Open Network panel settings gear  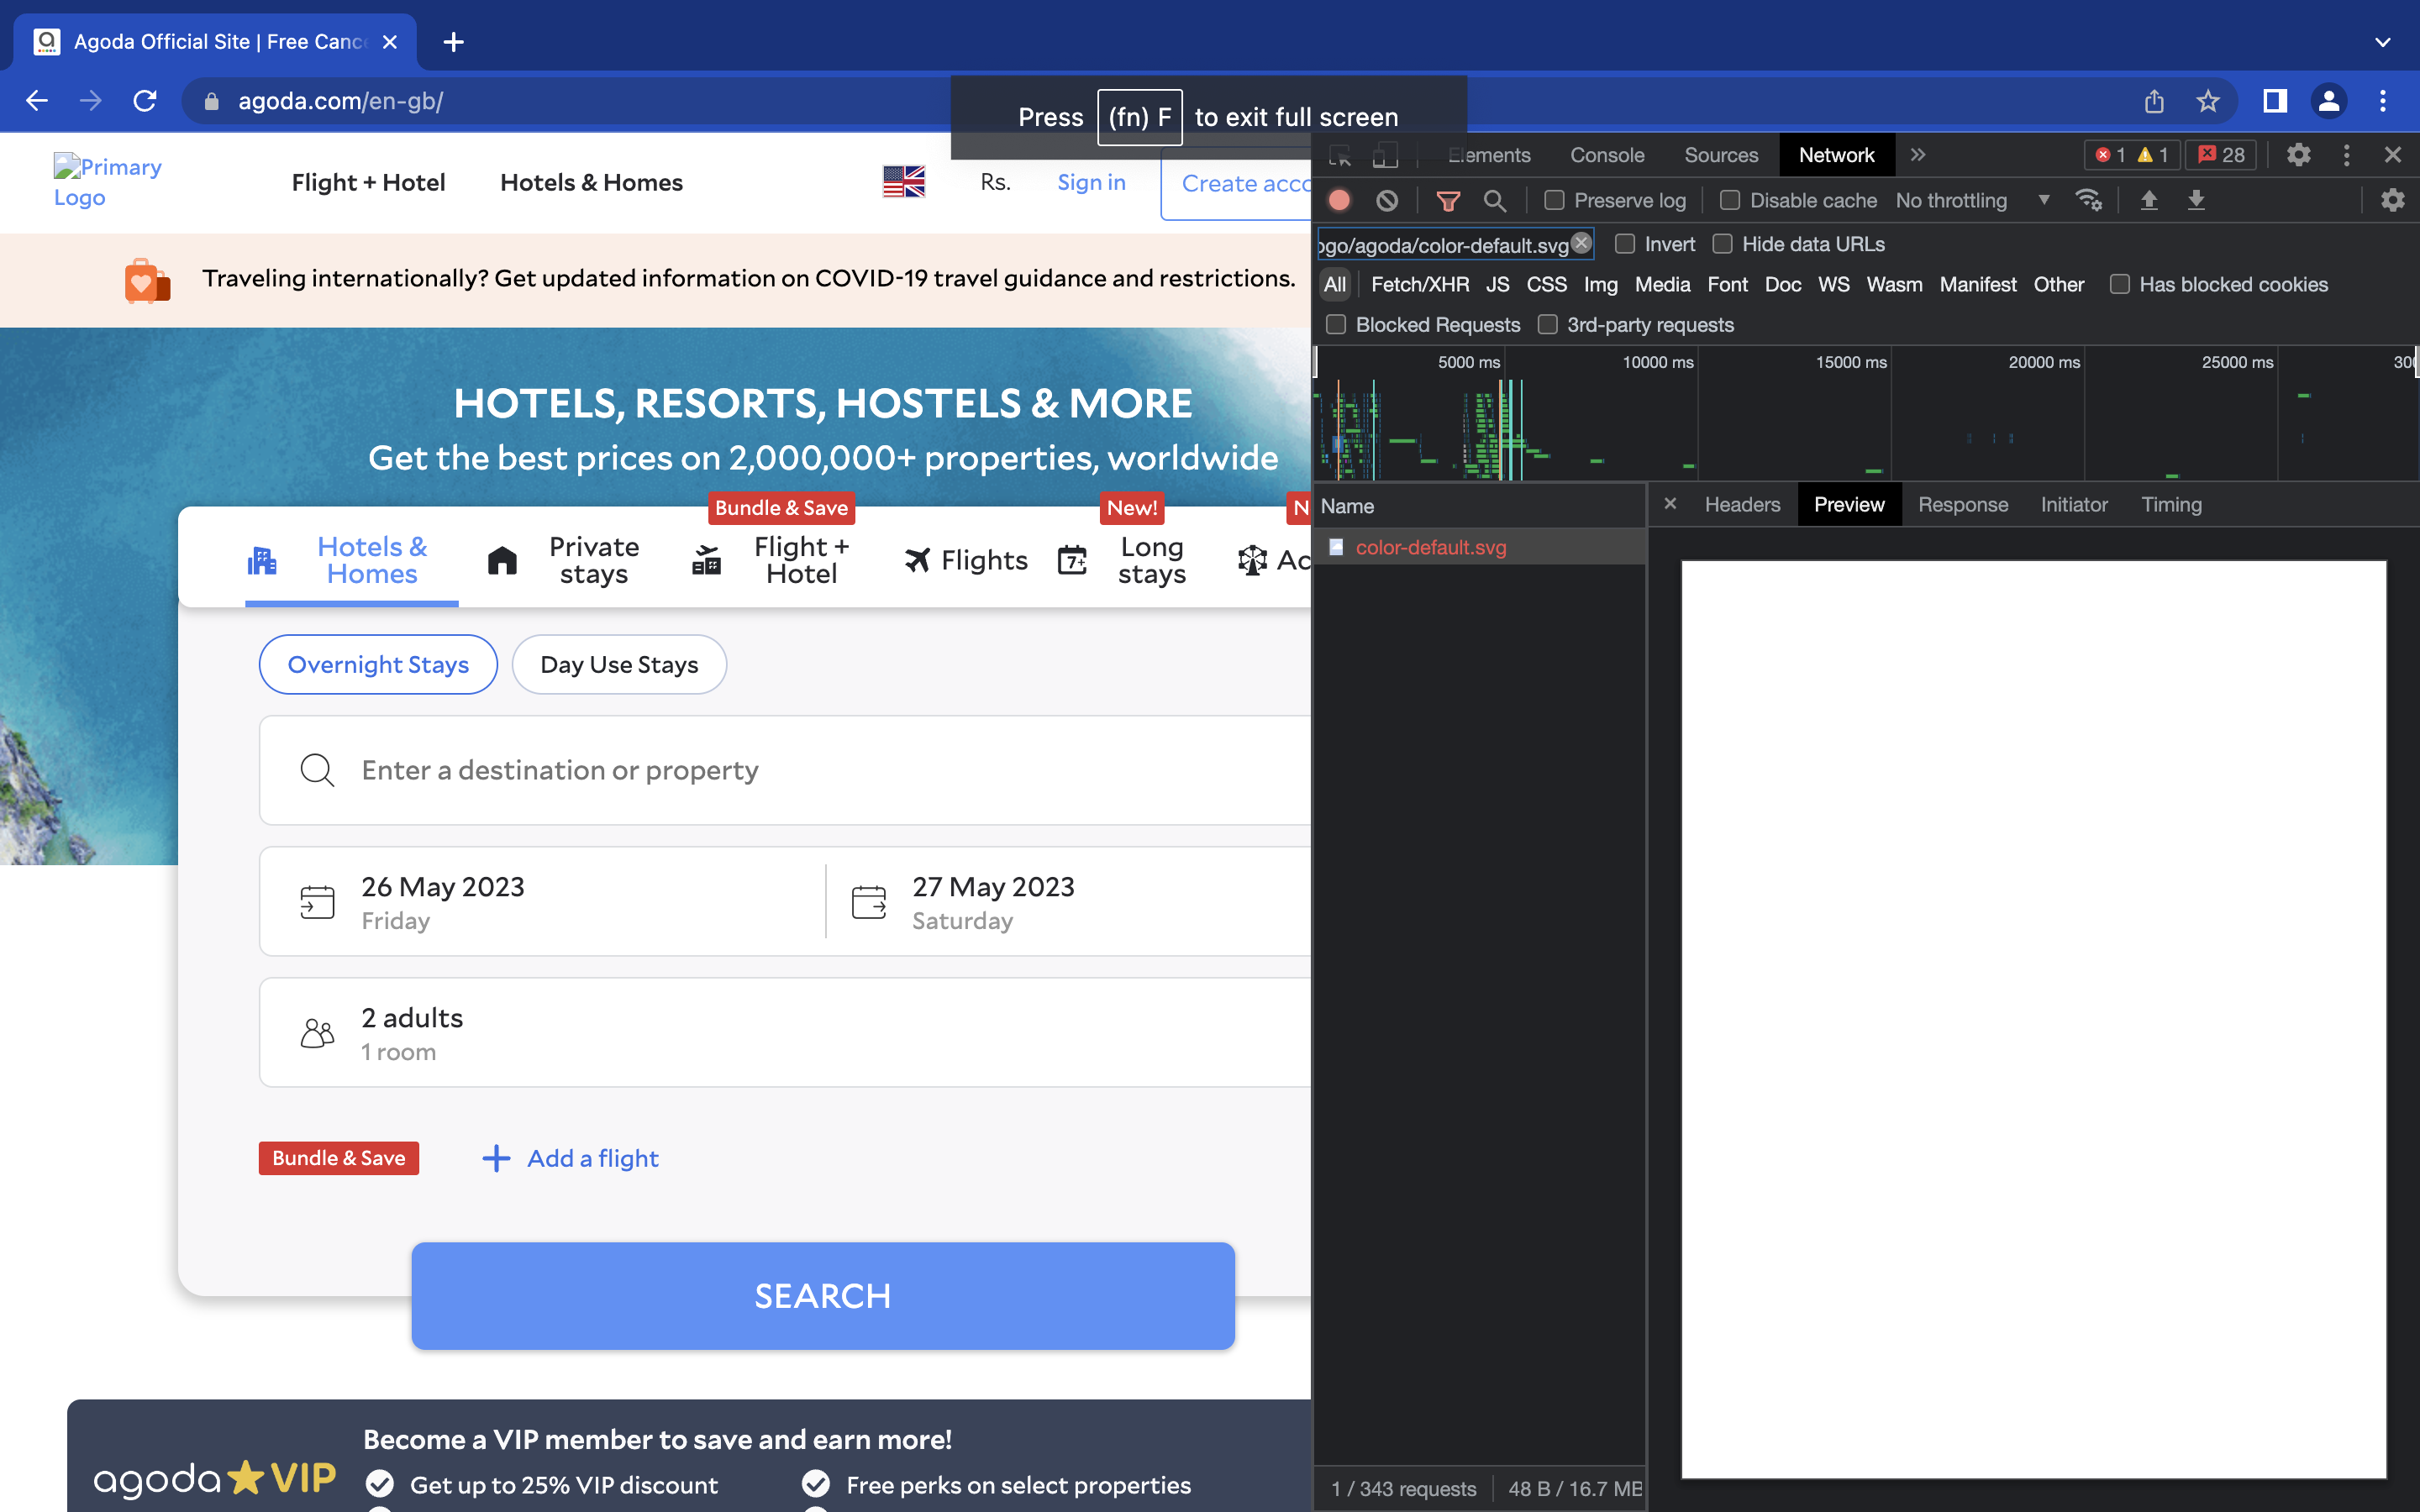coord(2393,200)
